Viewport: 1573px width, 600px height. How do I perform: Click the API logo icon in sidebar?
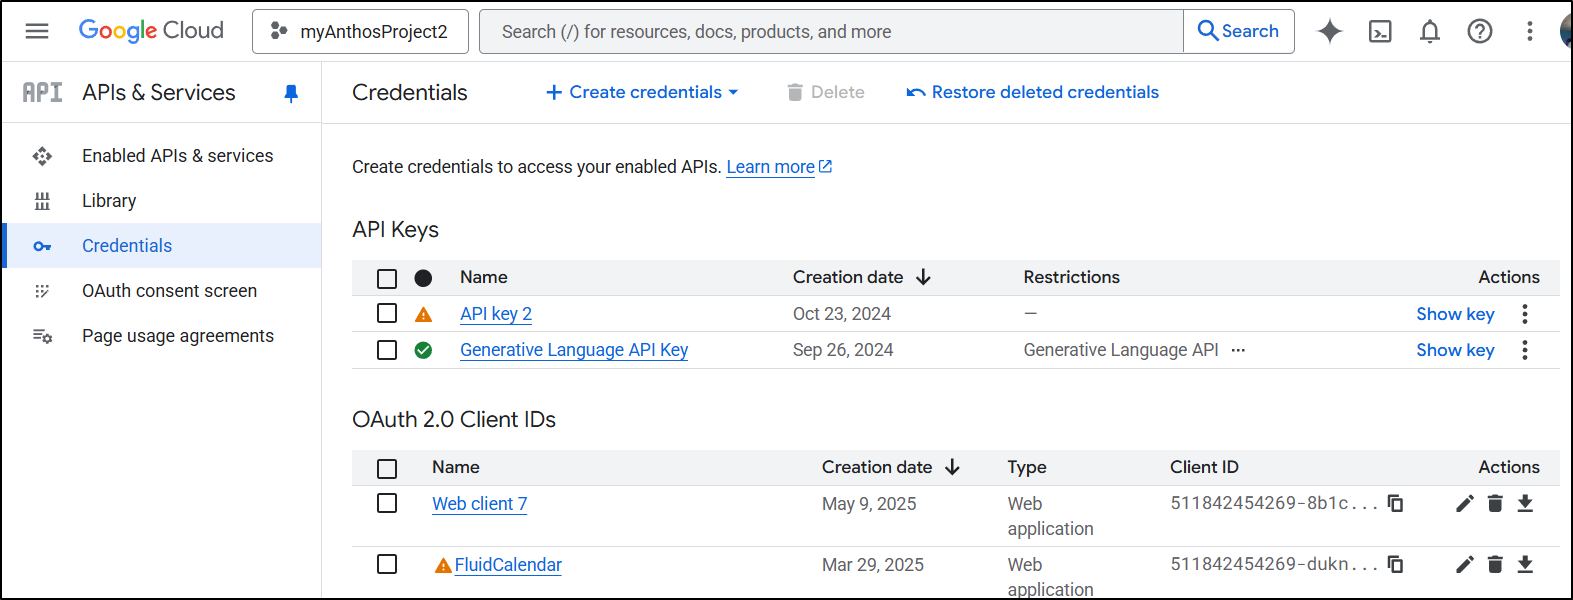click(43, 93)
